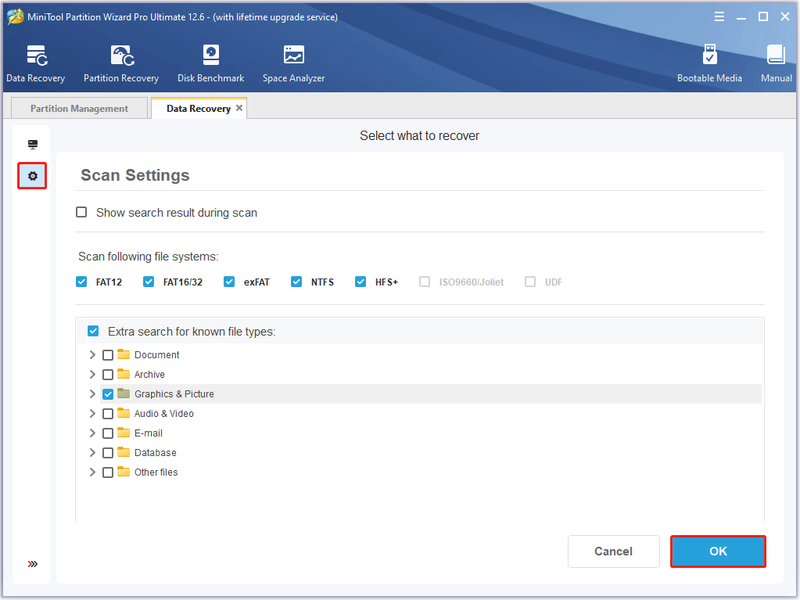Uncheck the NTFS file system checkbox
Image resolution: width=800 pixels, height=600 pixels.
[x=296, y=282]
